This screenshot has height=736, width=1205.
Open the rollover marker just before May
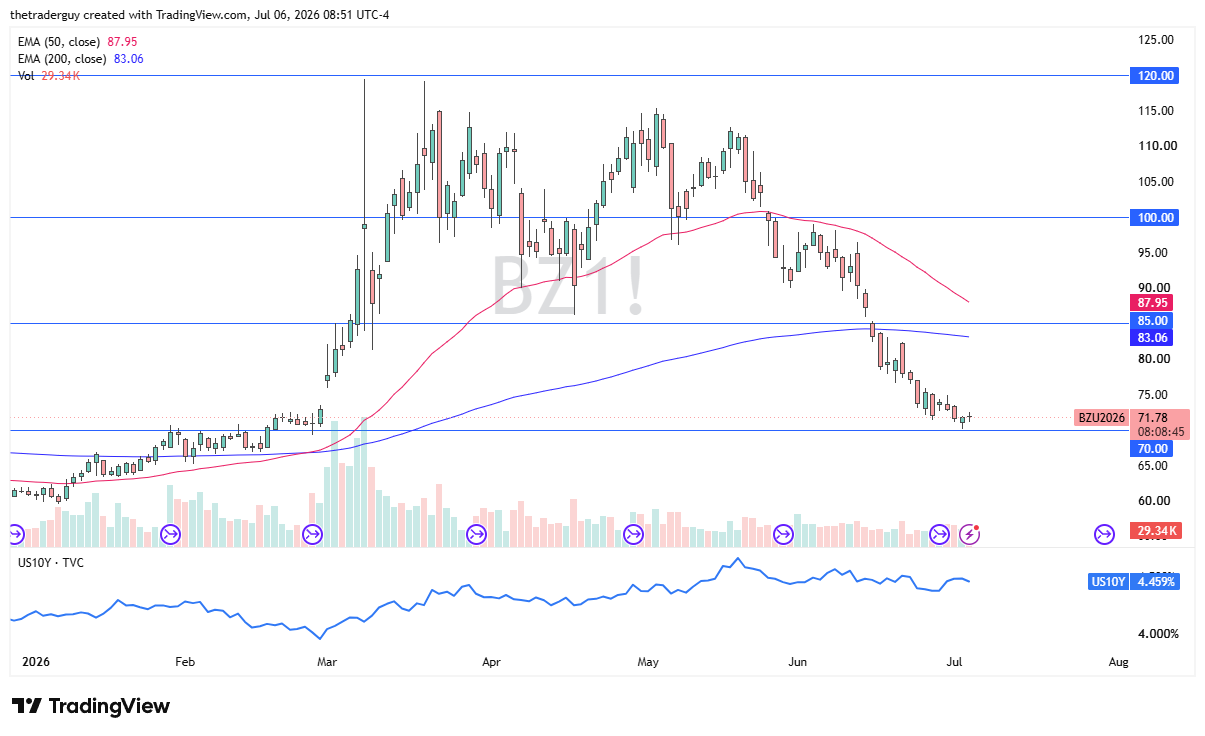[x=633, y=534]
